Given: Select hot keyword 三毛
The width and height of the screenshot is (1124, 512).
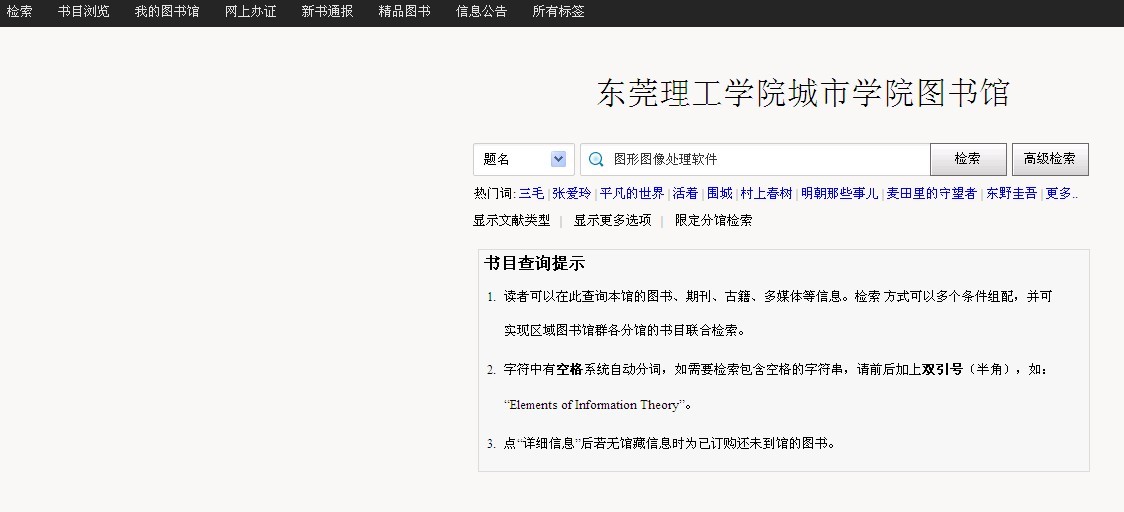Looking at the screenshot, I should point(531,194).
